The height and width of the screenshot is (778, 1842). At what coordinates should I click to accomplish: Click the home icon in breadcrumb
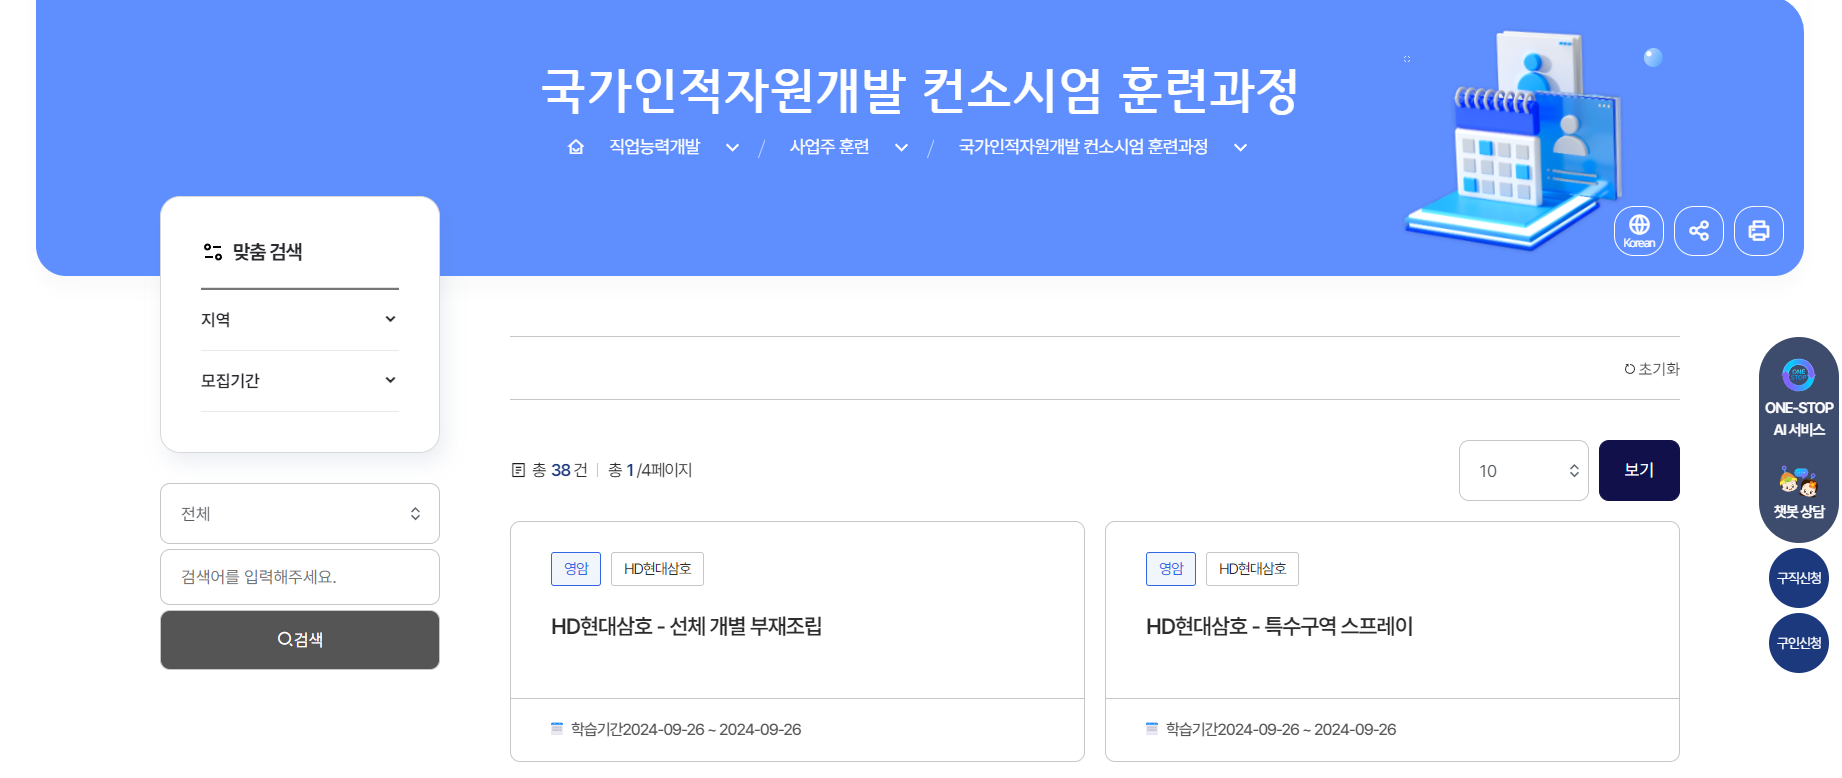[x=576, y=147]
